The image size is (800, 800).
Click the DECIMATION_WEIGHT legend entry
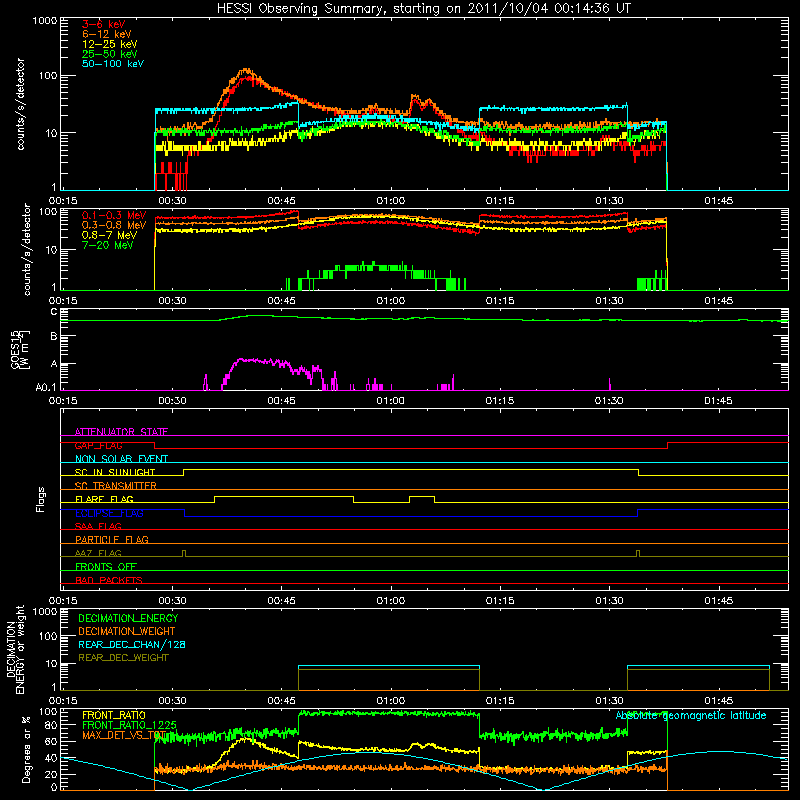pyautogui.click(x=127, y=631)
